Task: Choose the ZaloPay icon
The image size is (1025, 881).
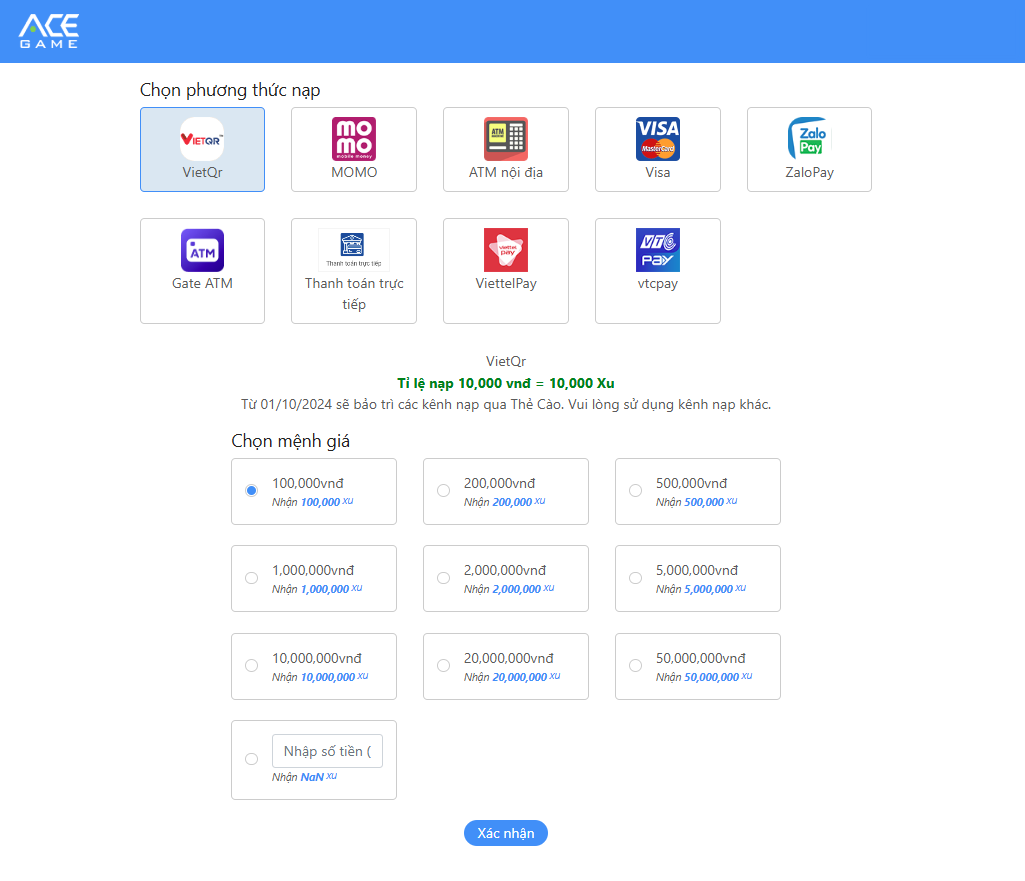Action: (x=809, y=139)
